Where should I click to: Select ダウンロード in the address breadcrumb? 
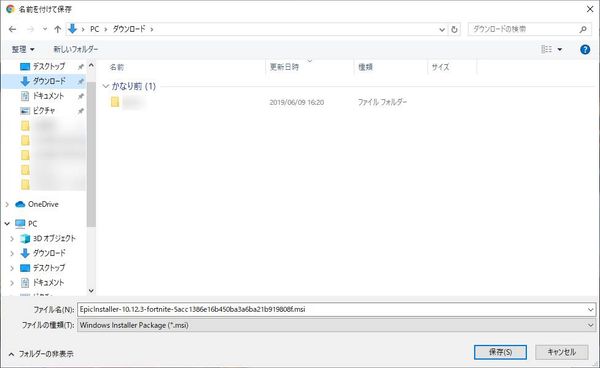point(129,29)
